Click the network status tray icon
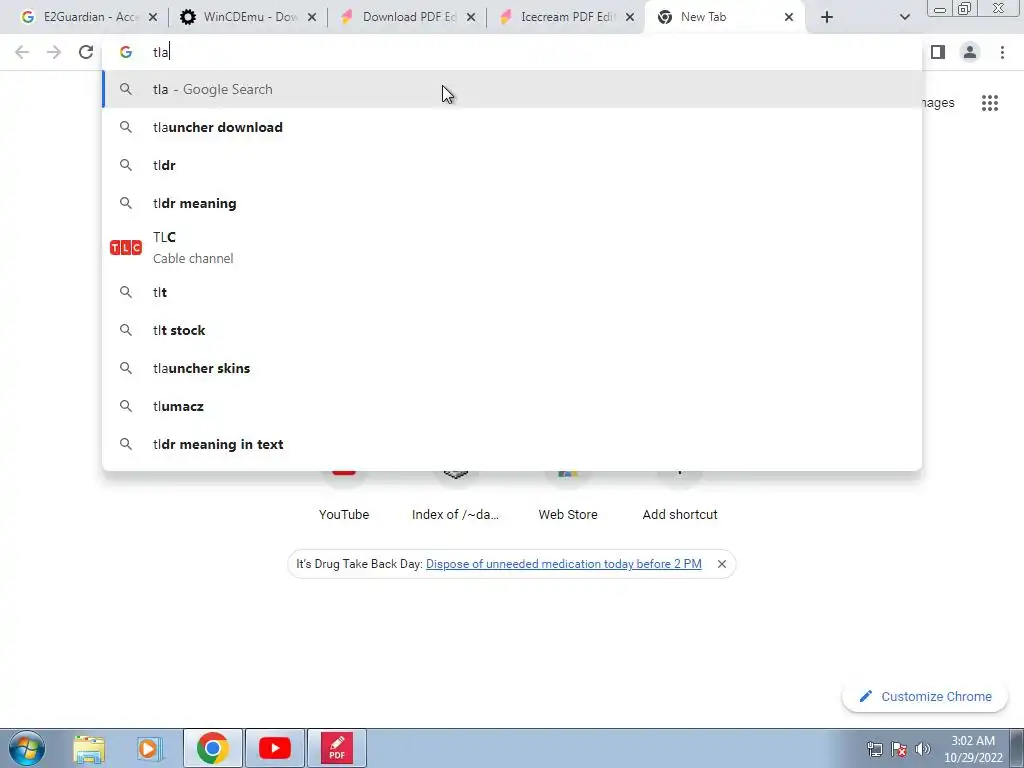Screen dimensions: 1024x768 point(874,749)
